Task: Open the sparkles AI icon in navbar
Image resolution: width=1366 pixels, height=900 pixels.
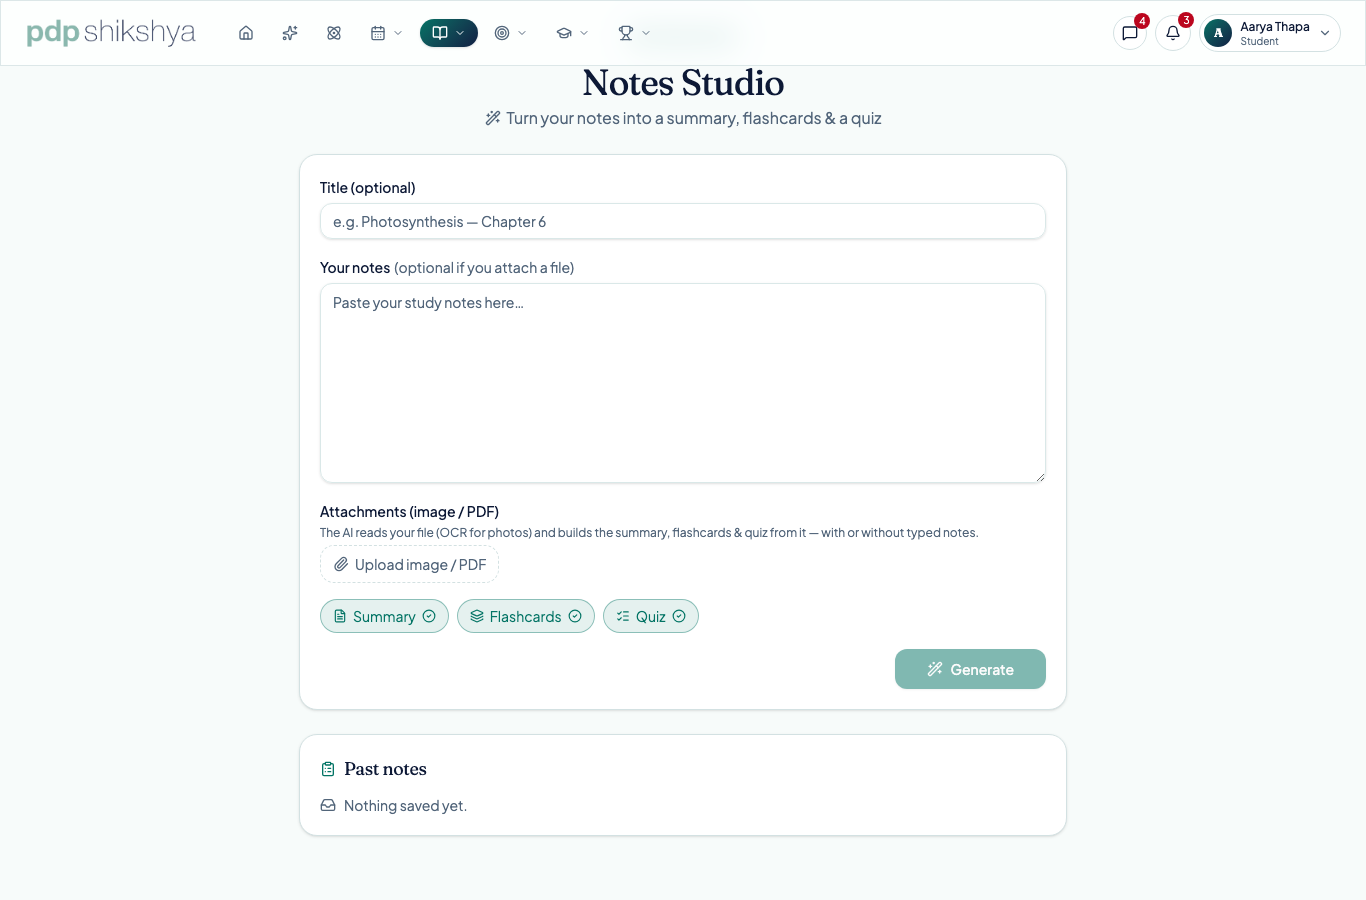Action: (290, 33)
